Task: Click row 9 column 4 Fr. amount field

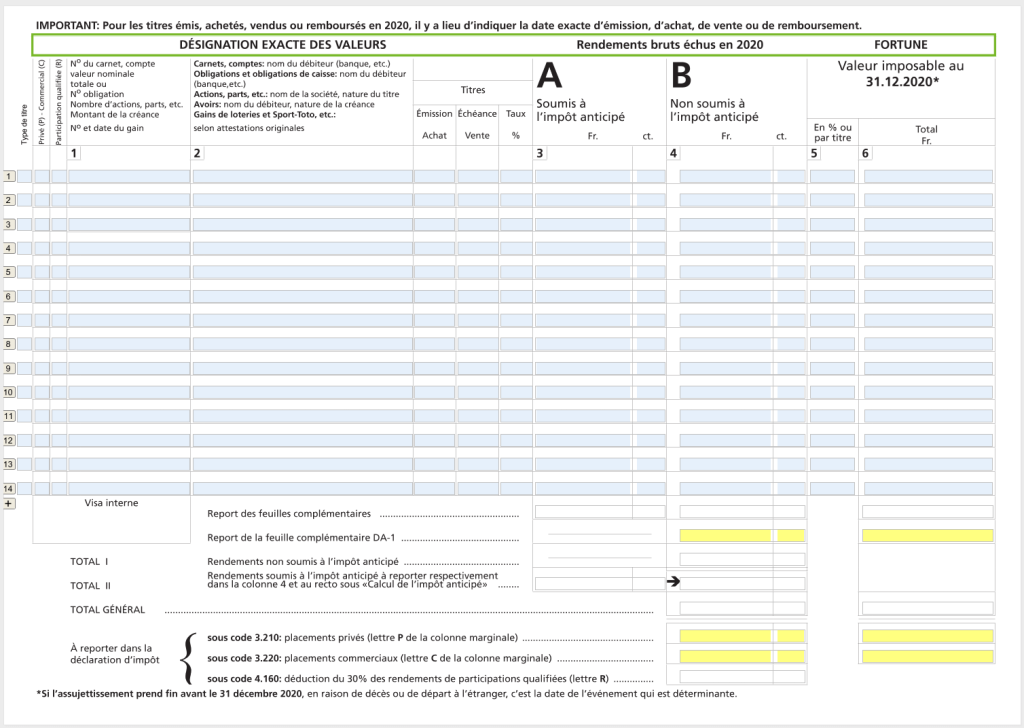Action: (726, 368)
